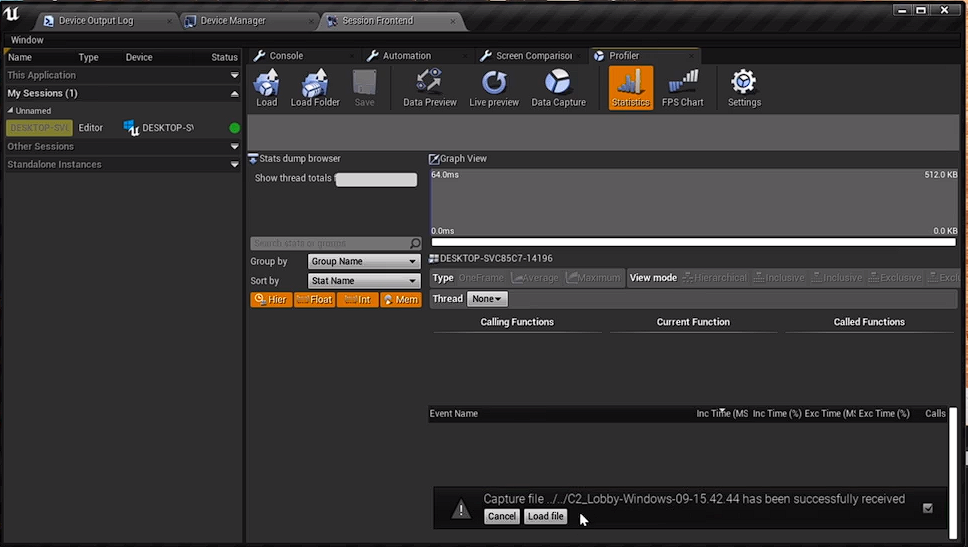Start Live preview in profiler

(494, 88)
